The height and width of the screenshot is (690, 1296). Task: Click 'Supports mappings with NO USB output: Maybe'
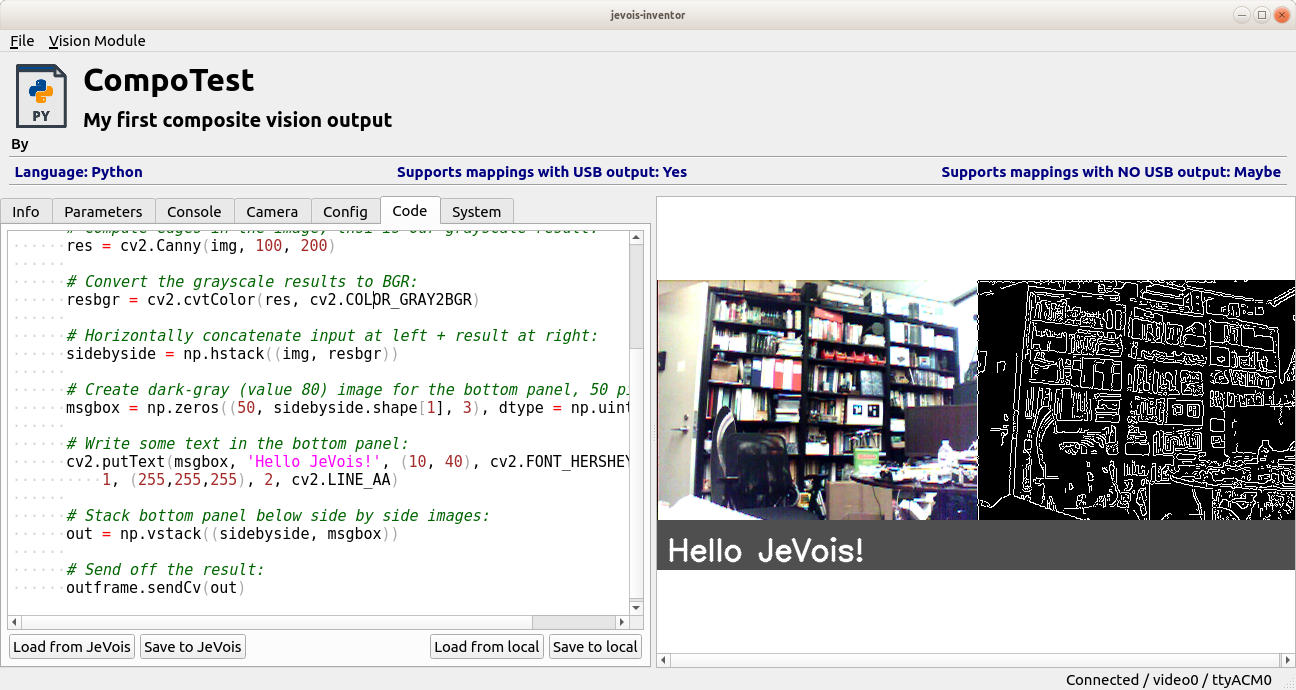tap(1111, 172)
